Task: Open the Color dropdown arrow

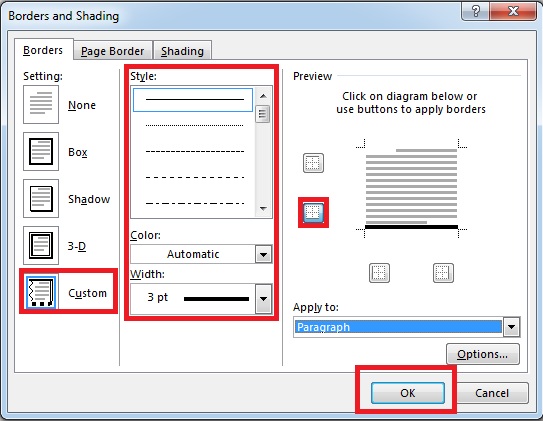Action: pyautogui.click(x=264, y=255)
